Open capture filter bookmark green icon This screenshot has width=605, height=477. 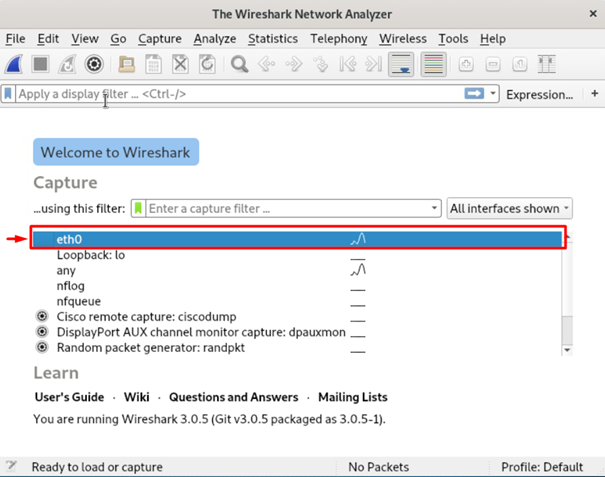pos(138,208)
